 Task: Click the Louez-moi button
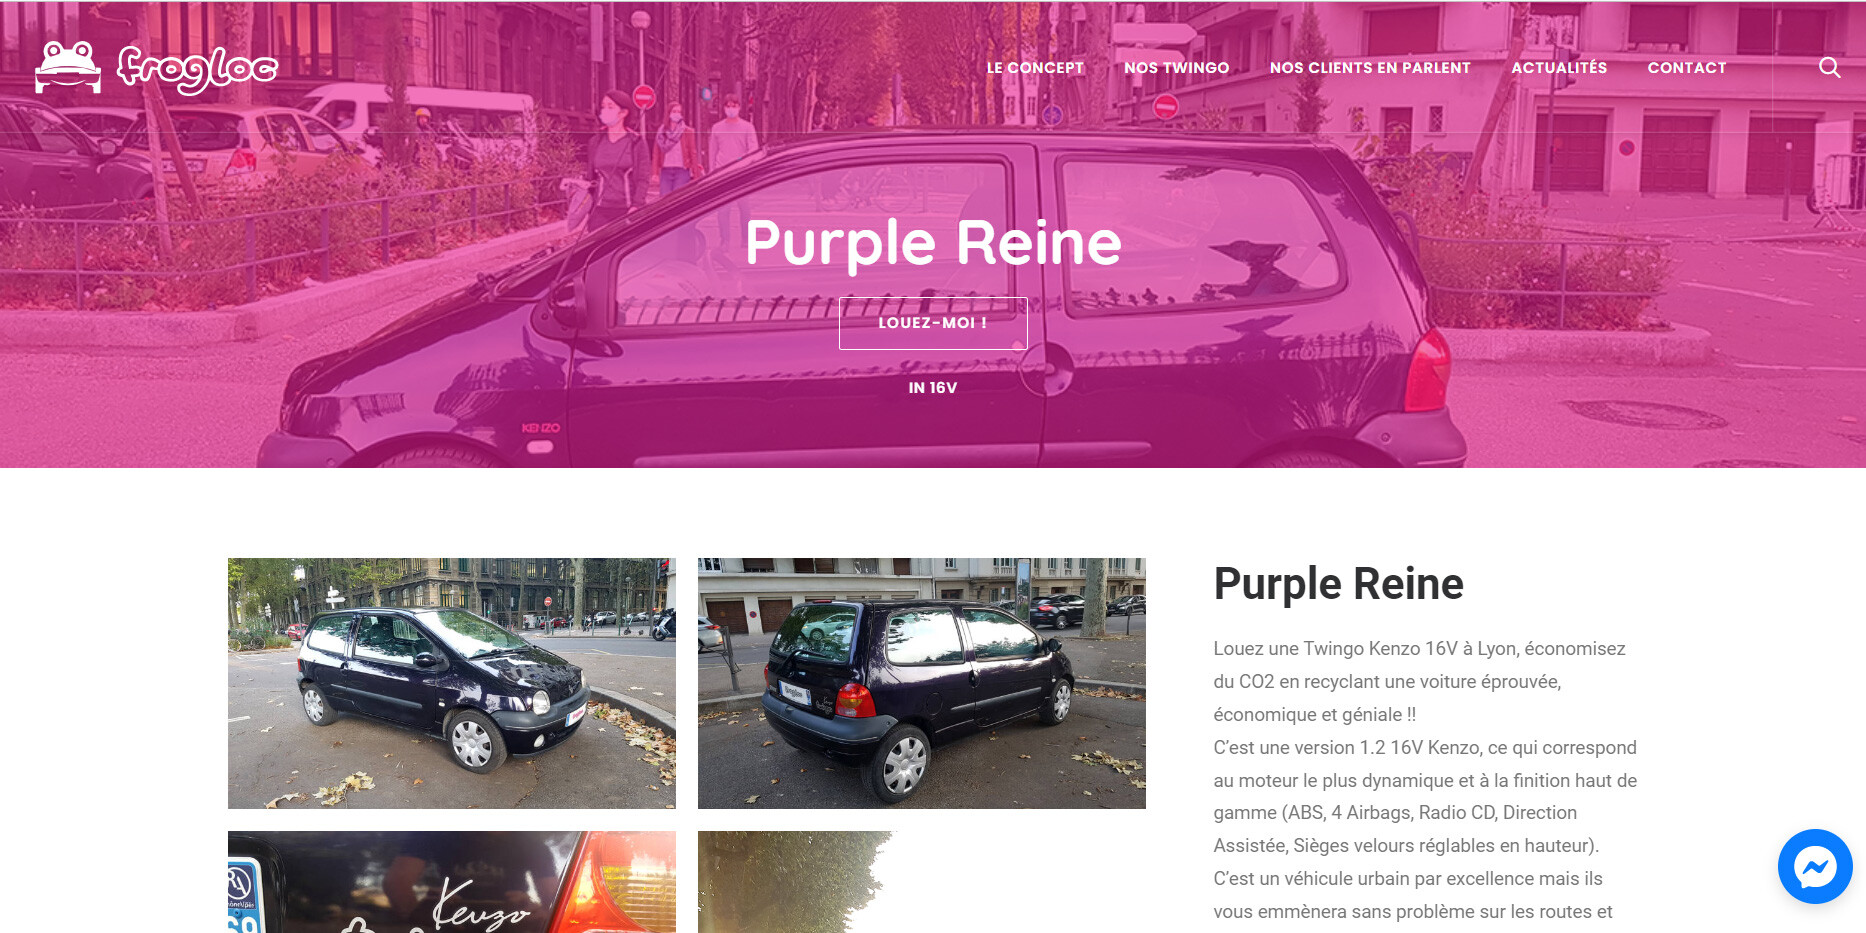pyautogui.click(x=933, y=323)
